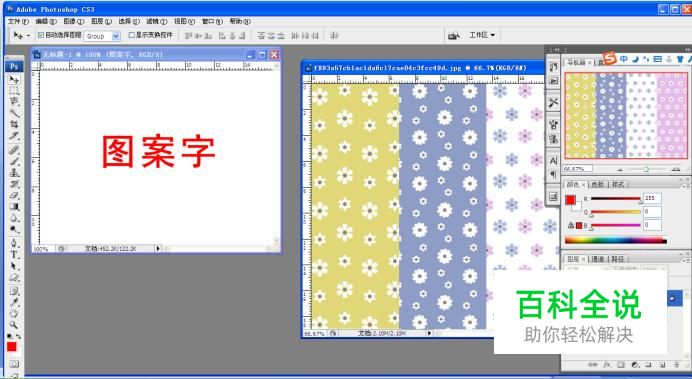Select the Pen tool

14,243
